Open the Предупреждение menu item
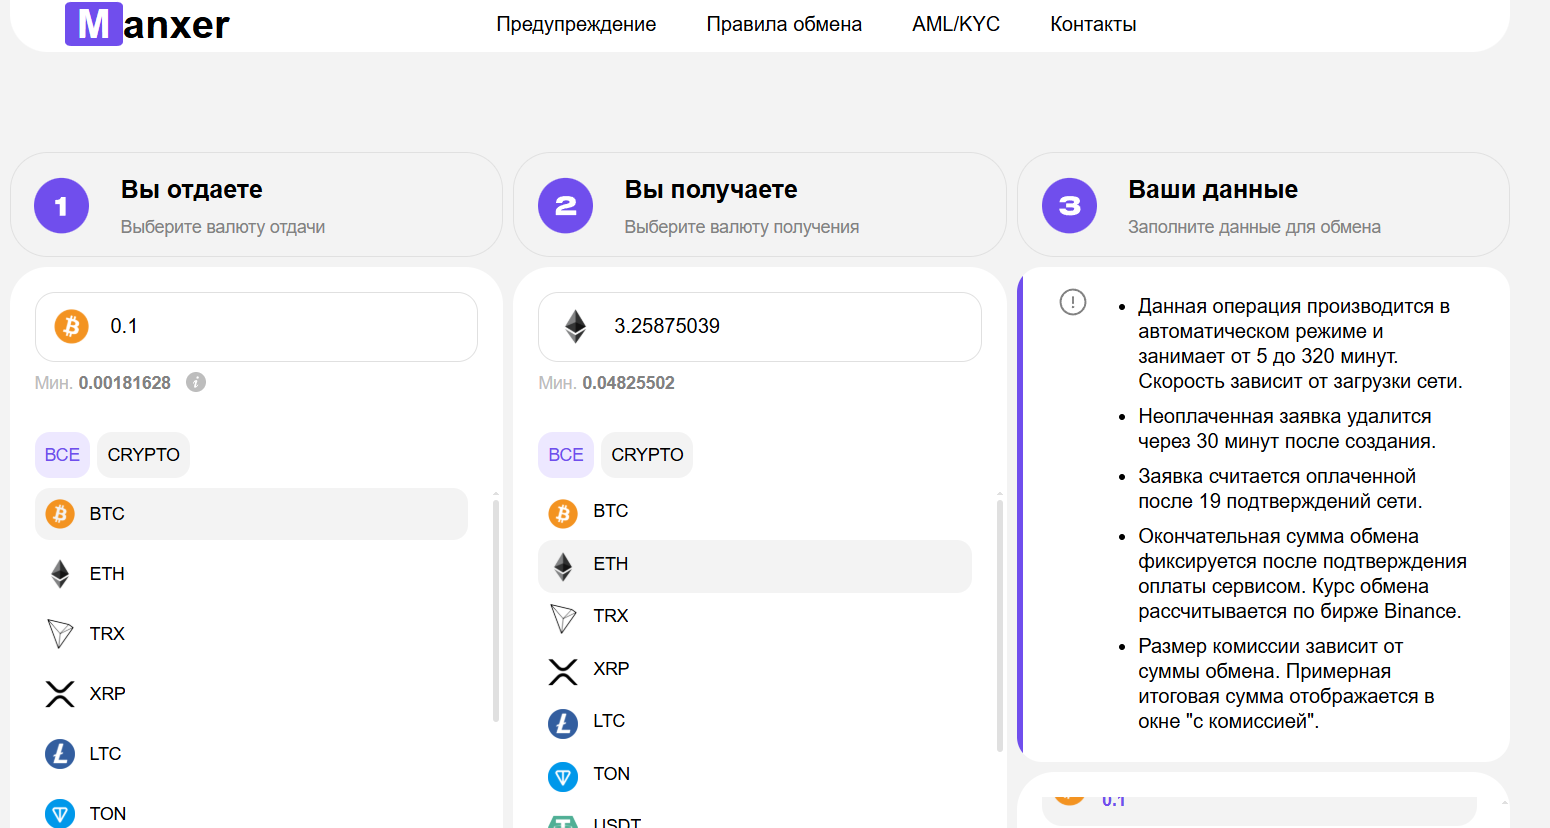 coord(576,24)
